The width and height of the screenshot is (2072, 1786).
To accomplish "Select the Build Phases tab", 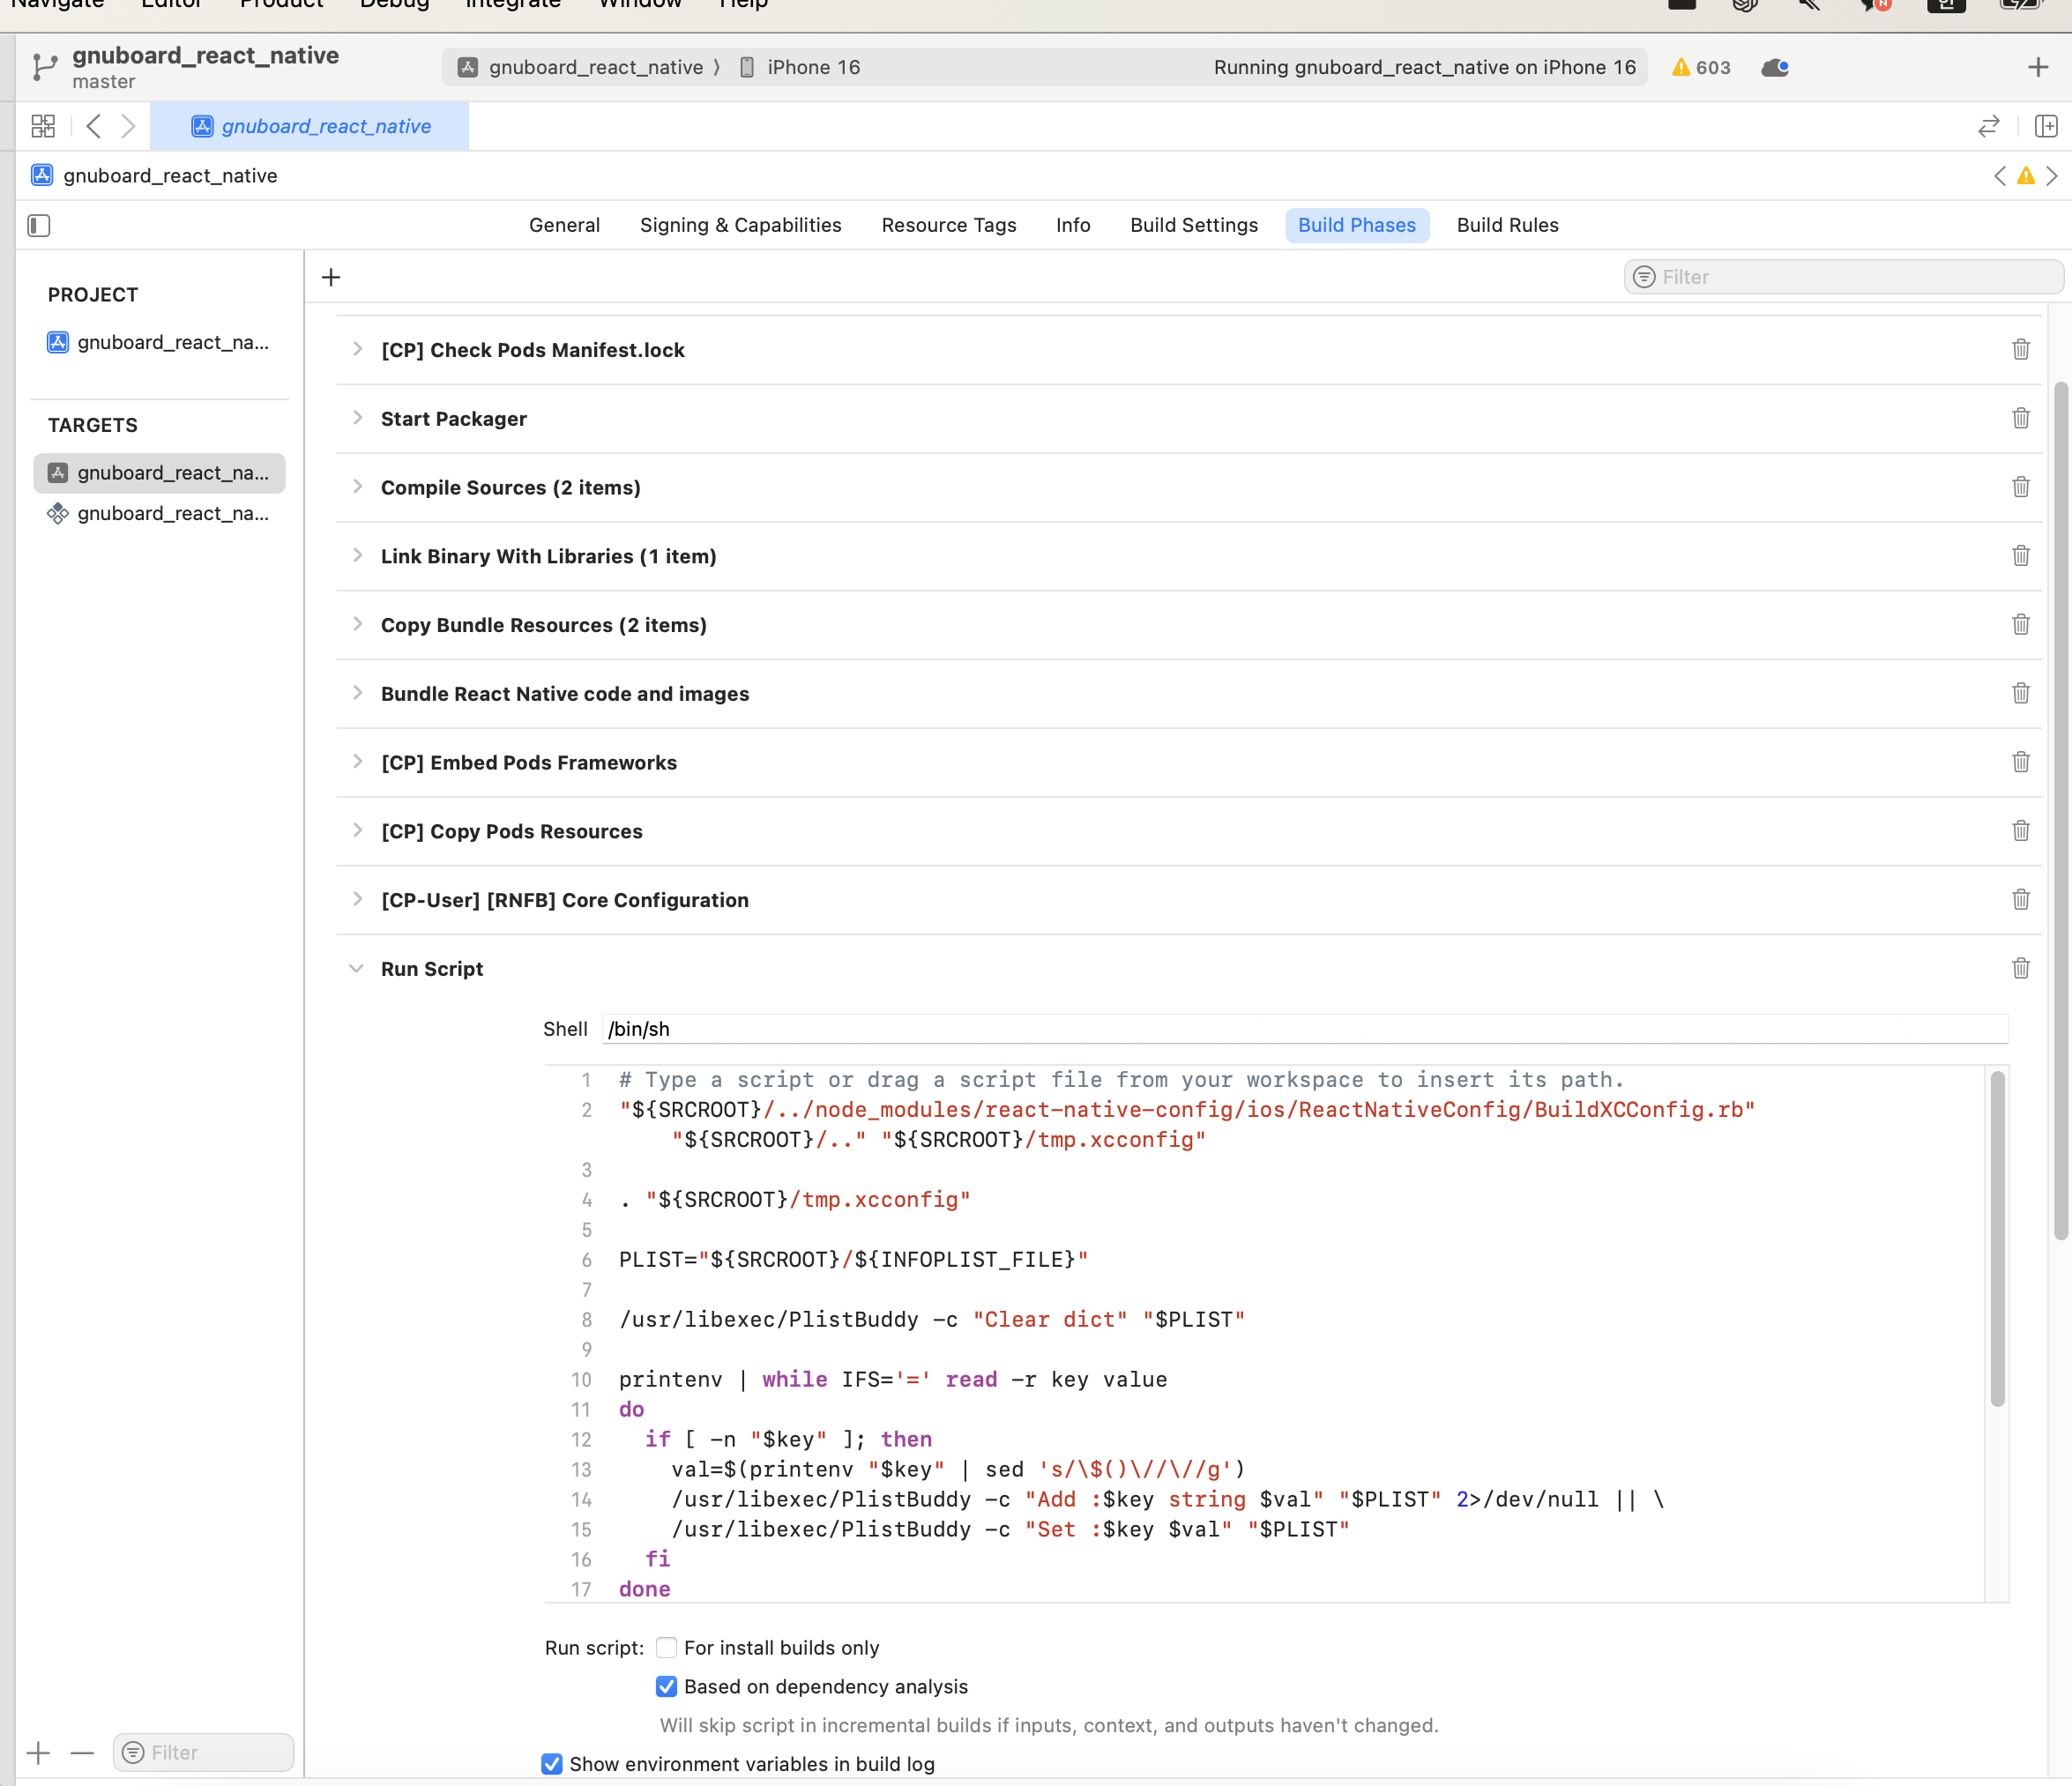I will (1357, 225).
